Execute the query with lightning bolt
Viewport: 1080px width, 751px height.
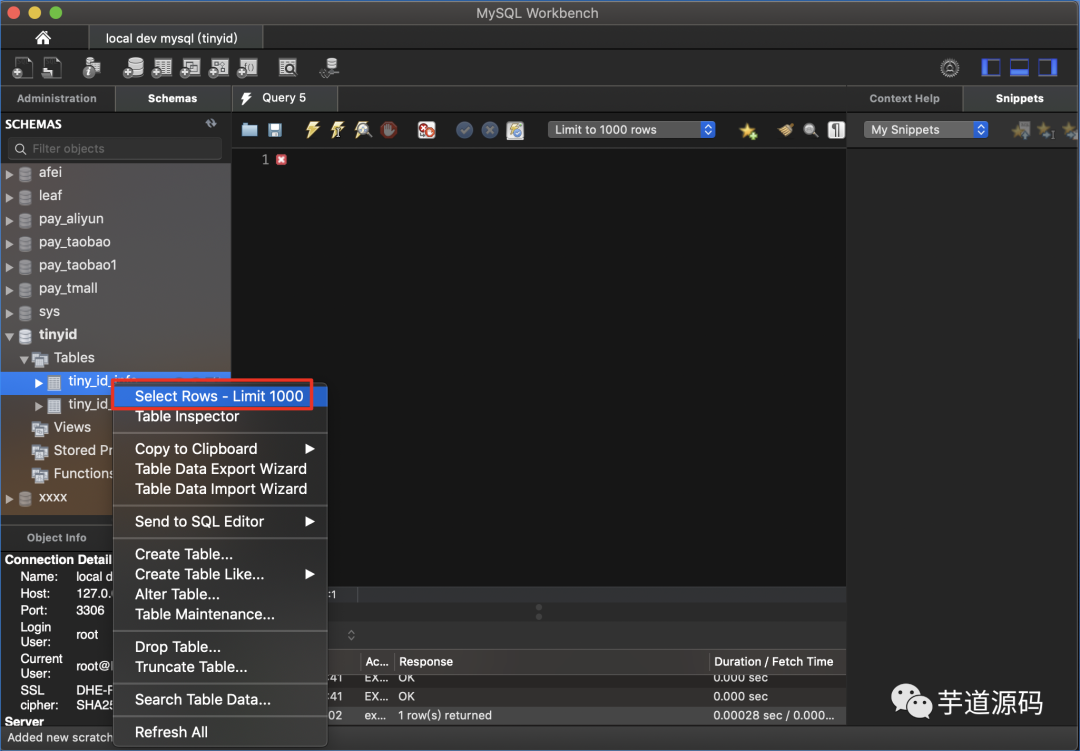pyautogui.click(x=313, y=130)
